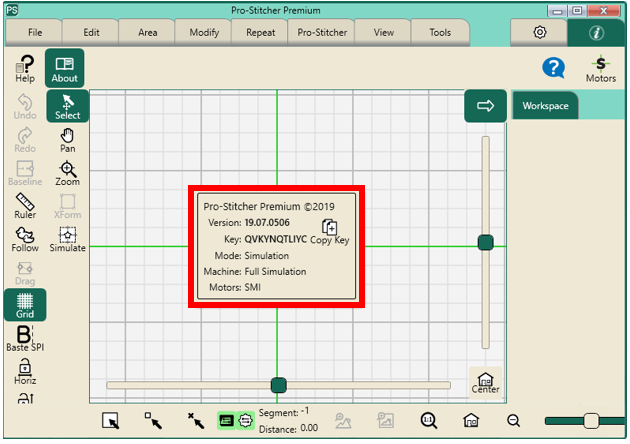This screenshot has height=444, width=630.
Task: Click the square-start arrow icon
Action: coord(153,421)
